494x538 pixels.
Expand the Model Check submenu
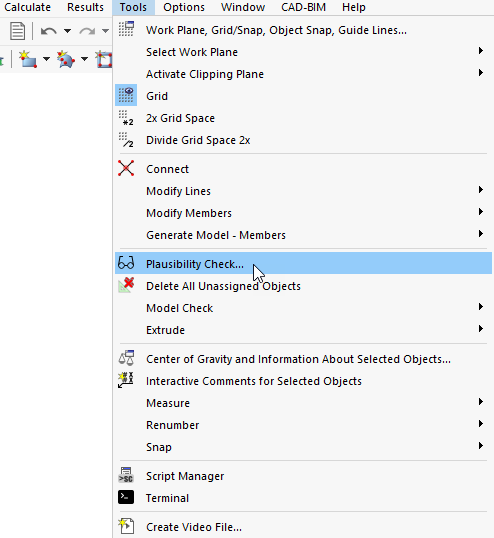[x=303, y=308]
